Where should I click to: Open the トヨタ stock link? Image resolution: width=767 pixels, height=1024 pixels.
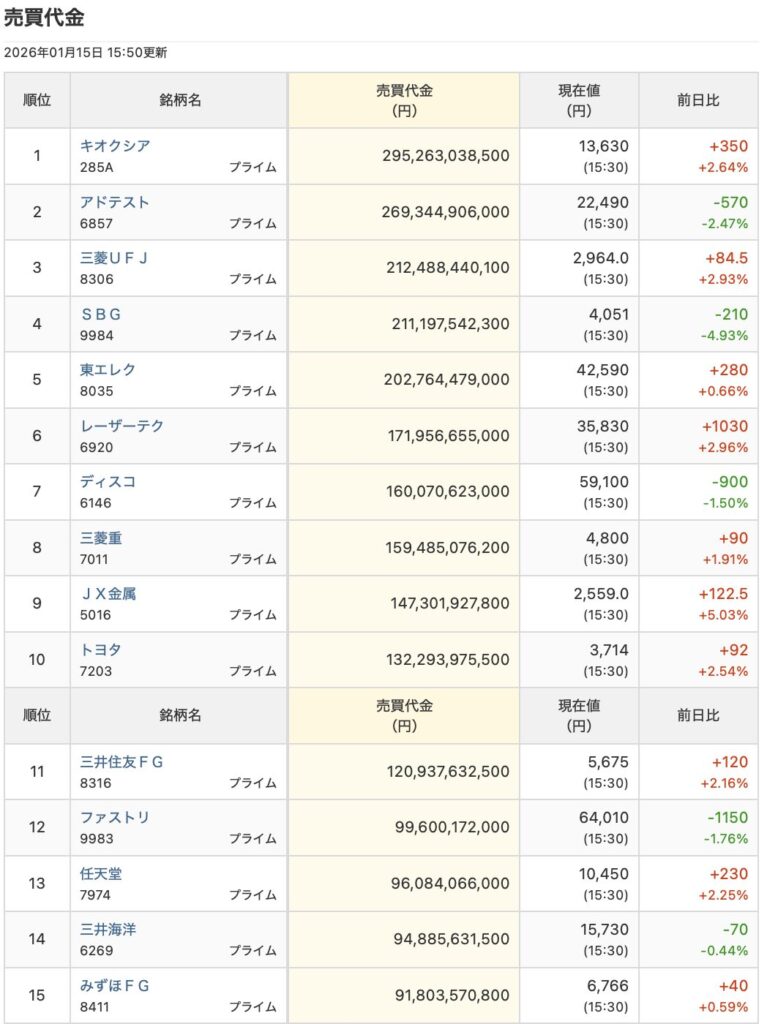(101, 650)
